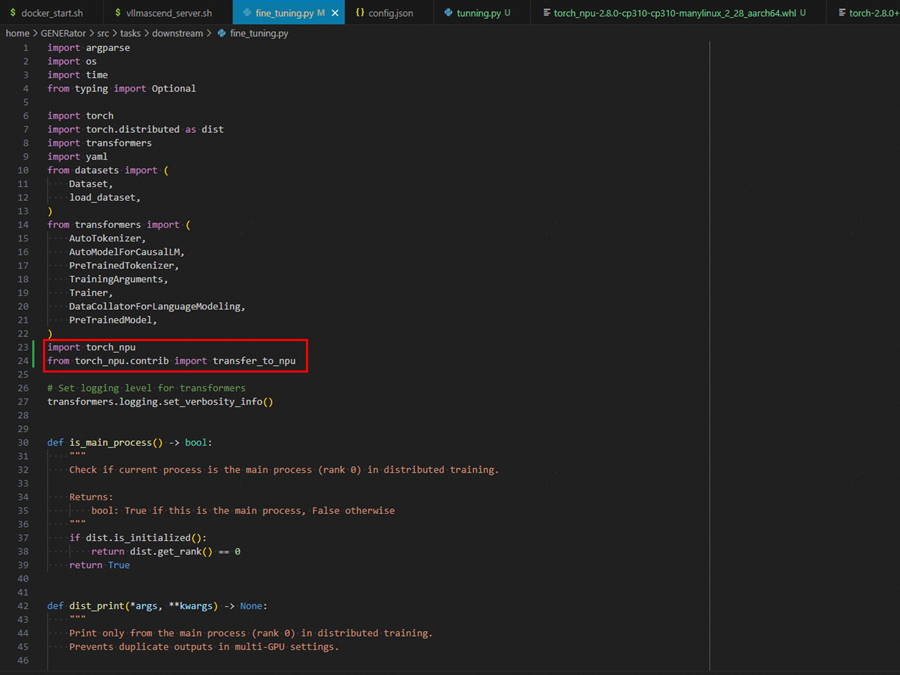Select 'fine_tuning.py' in the breadcrumb
Viewport: 900px width, 675px height.
259,33
